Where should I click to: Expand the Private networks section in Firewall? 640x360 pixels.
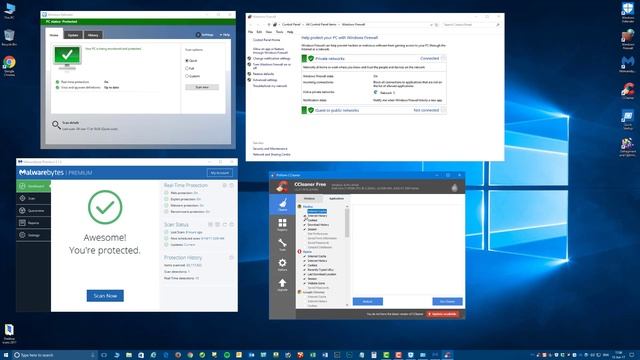click(443, 58)
